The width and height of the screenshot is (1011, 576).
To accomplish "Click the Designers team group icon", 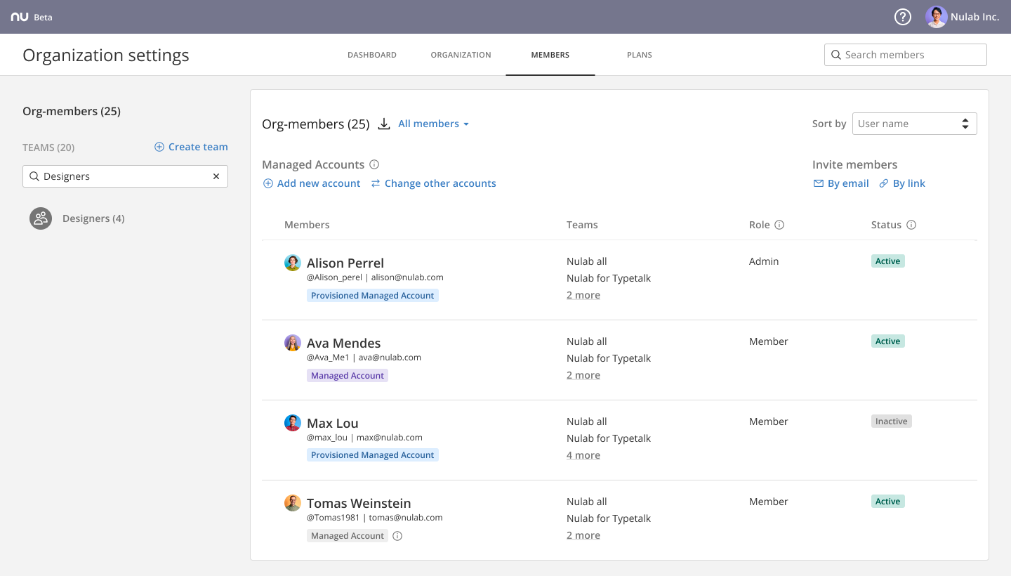I will click(41, 218).
